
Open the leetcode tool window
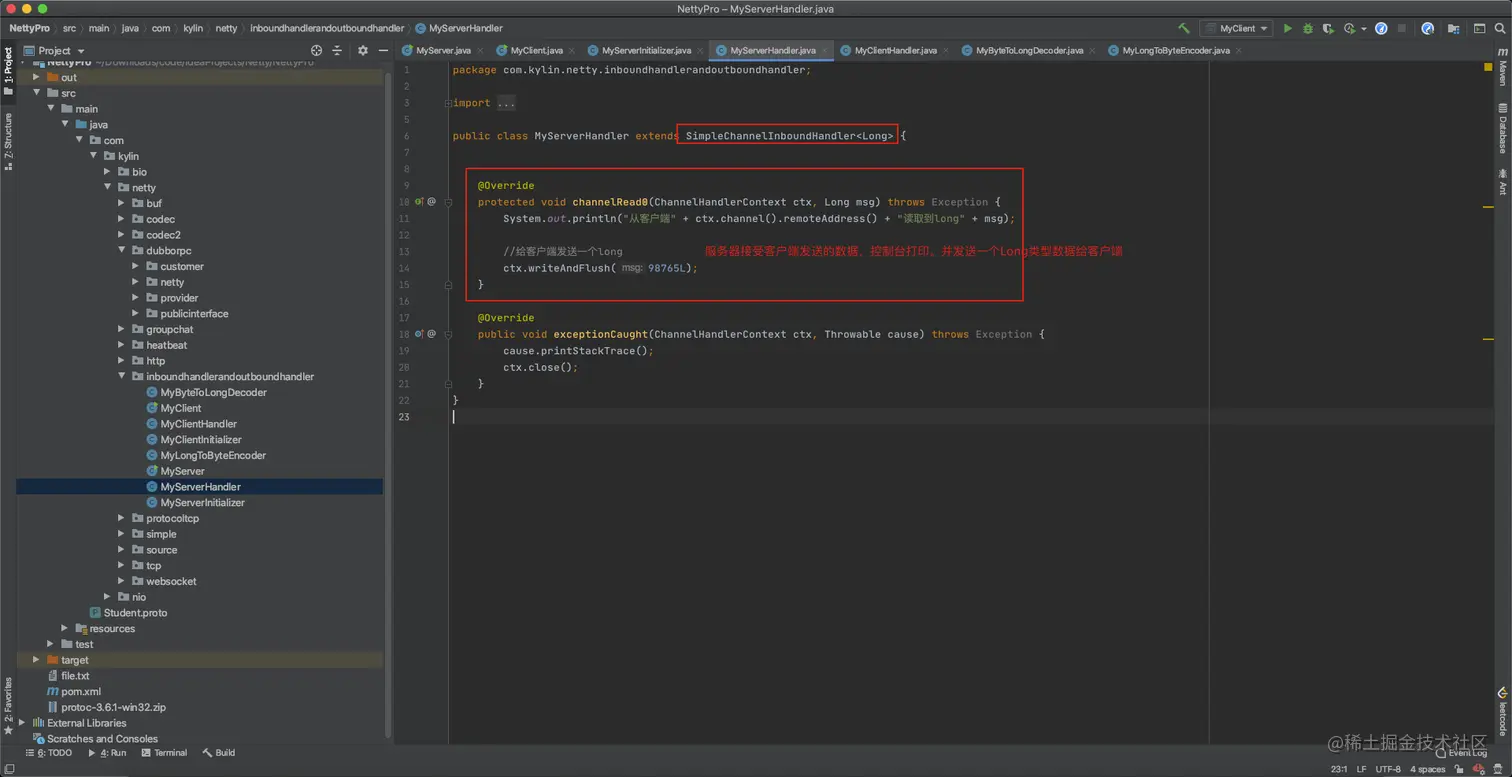pos(1502,711)
